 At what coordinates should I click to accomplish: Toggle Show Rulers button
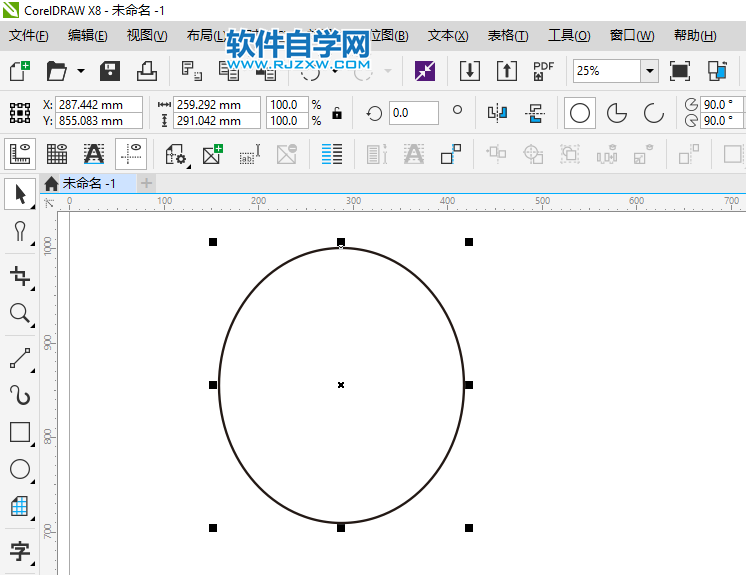[x=20, y=154]
